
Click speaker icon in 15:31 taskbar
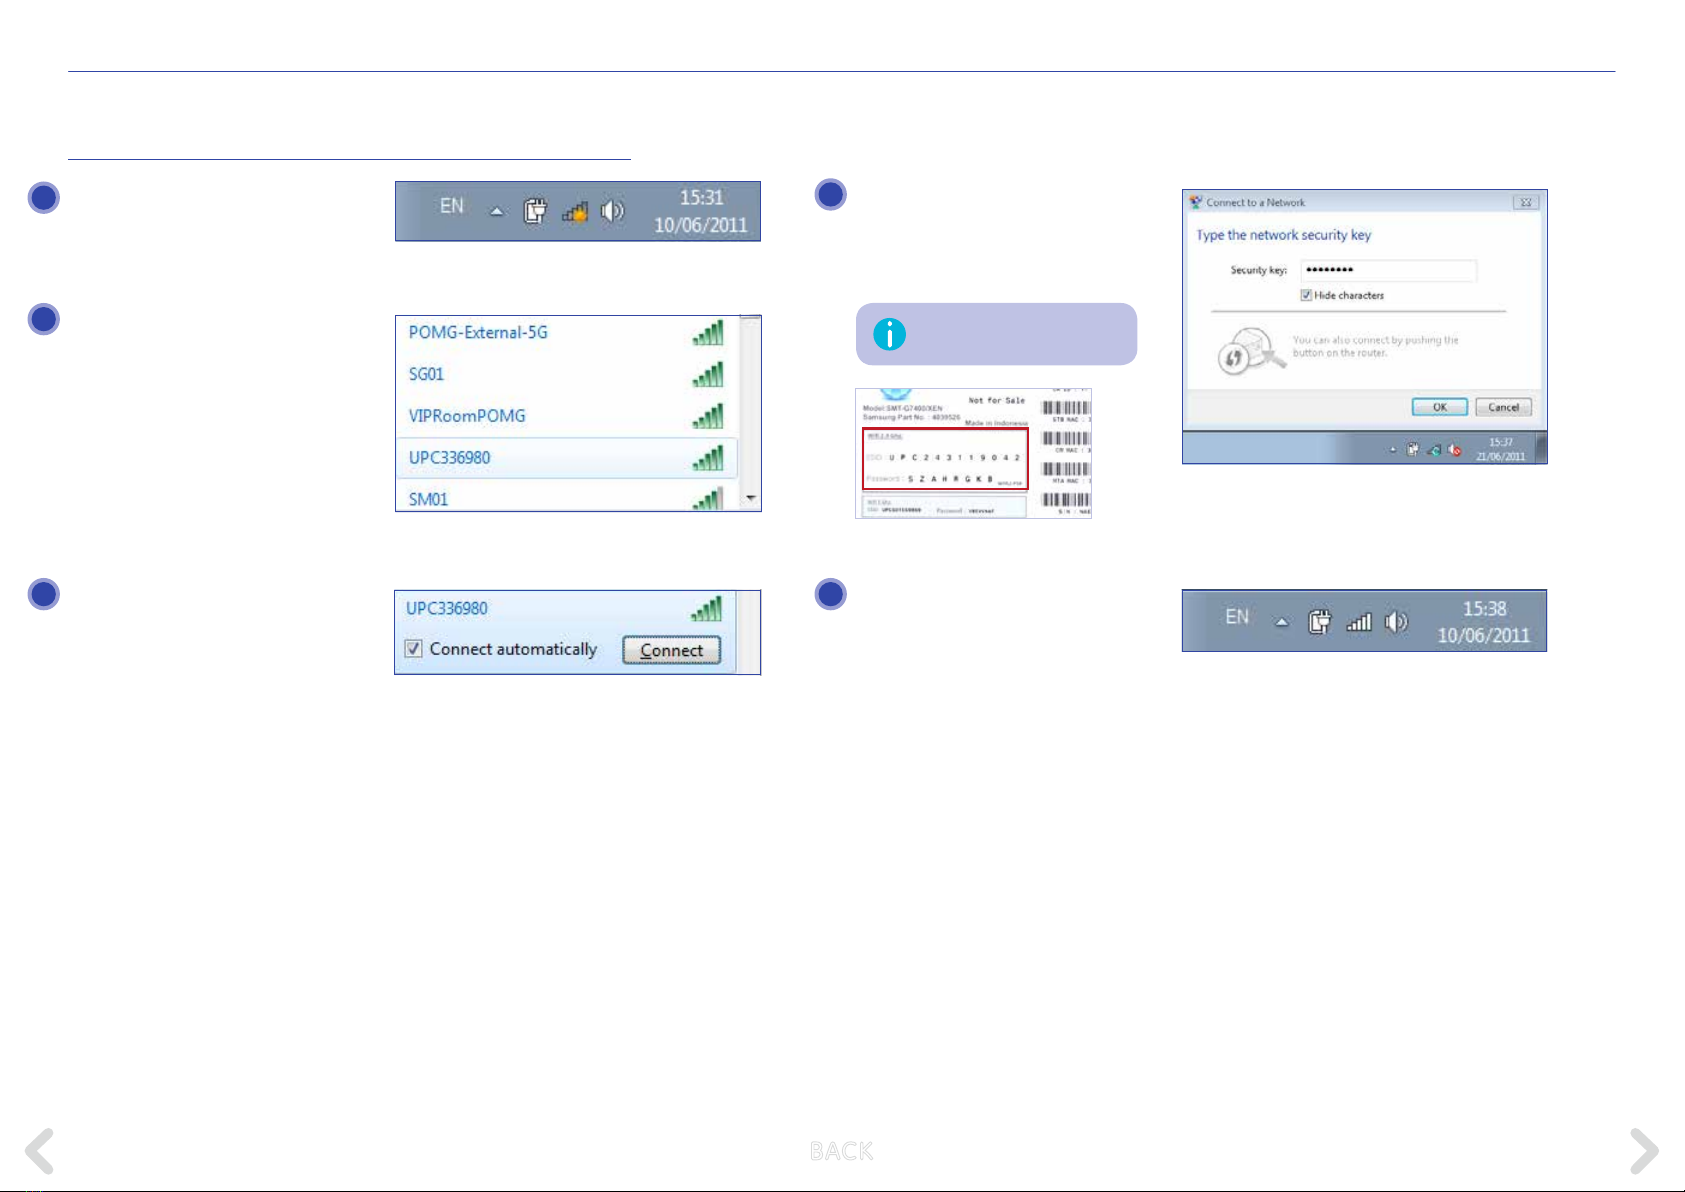(x=612, y=211)
